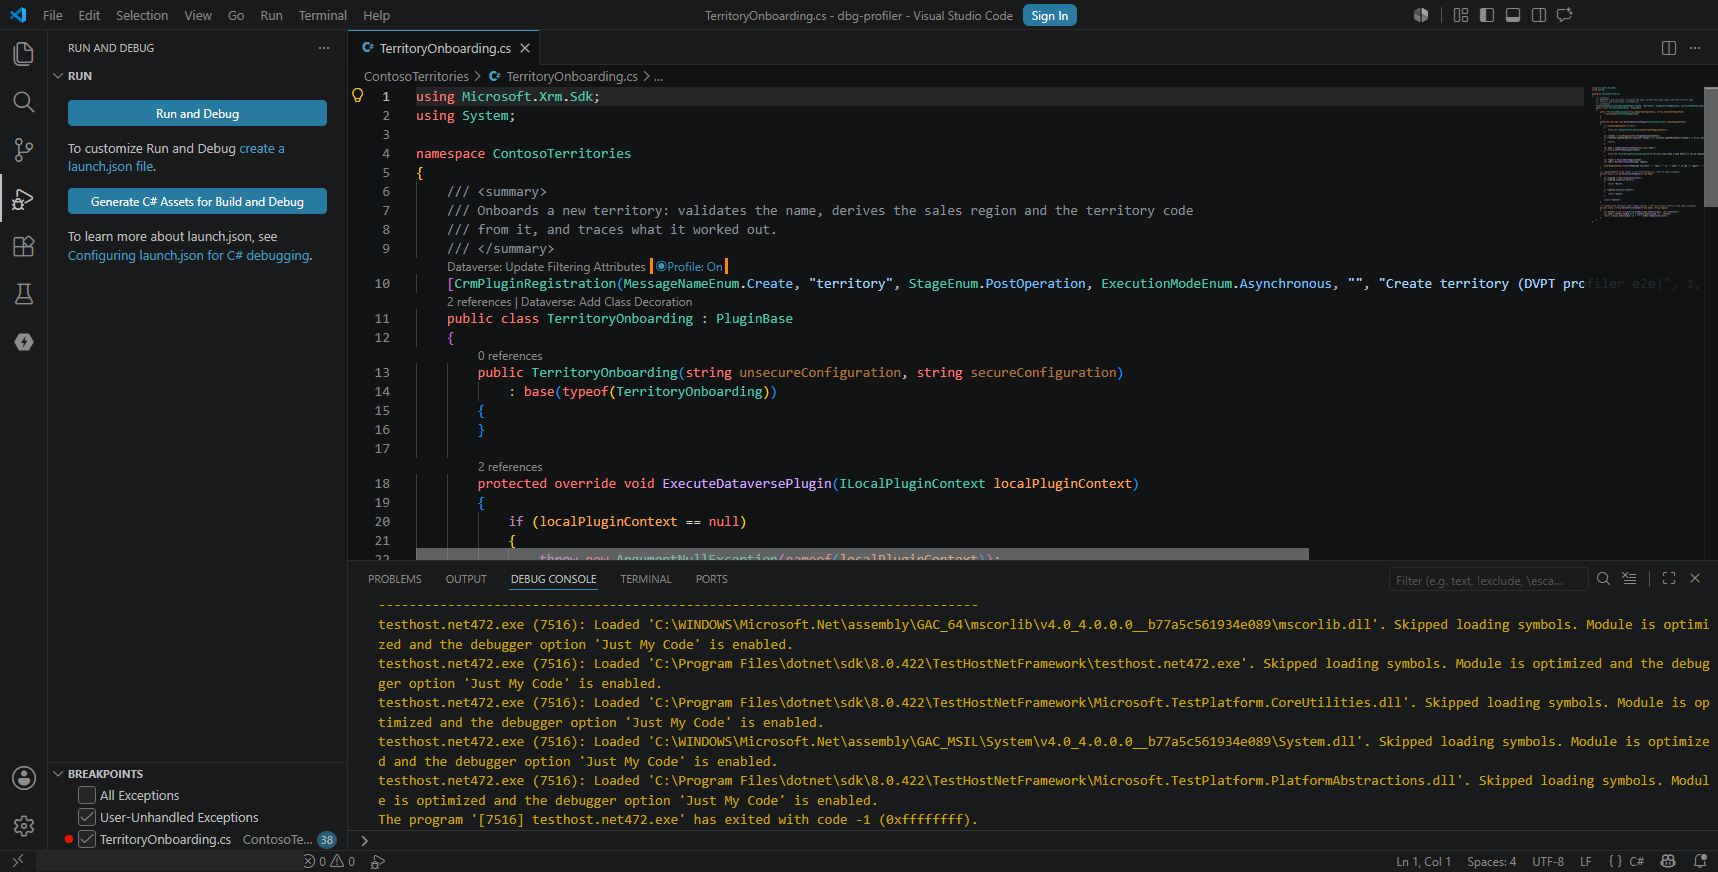Open the File menu
The image size is (1718, 872).
point(53,15)
